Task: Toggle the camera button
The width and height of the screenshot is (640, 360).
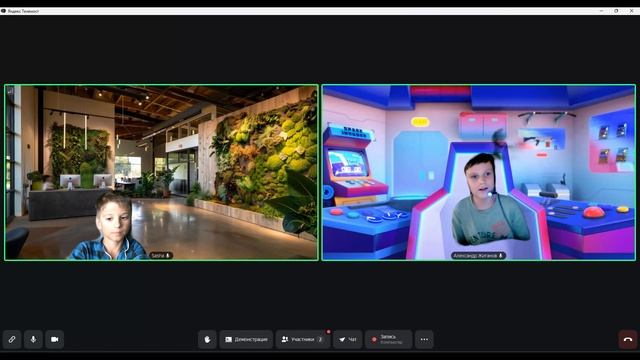Action: point(54,339)
